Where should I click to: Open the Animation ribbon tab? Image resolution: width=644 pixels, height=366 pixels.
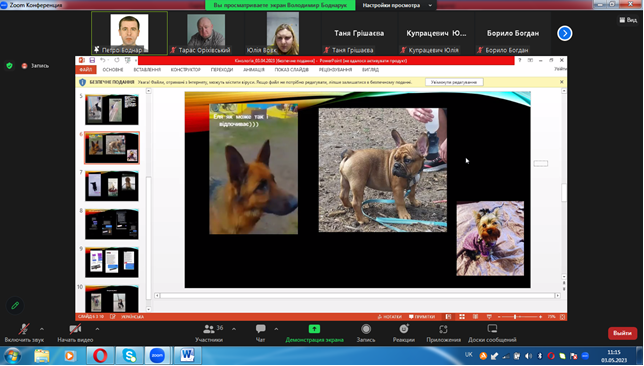point(253,70)
